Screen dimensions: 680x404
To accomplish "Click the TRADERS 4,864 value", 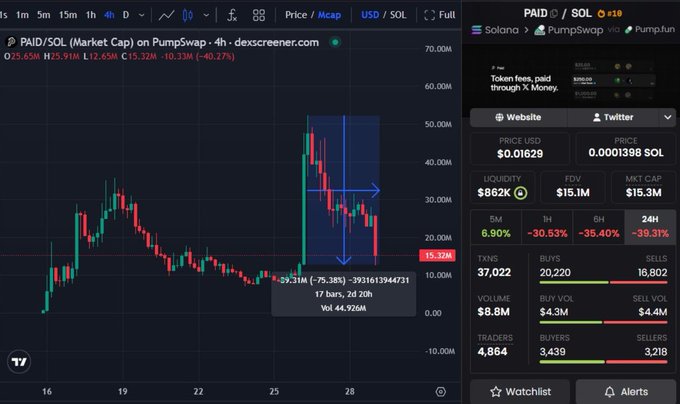I will click(492, 352).
